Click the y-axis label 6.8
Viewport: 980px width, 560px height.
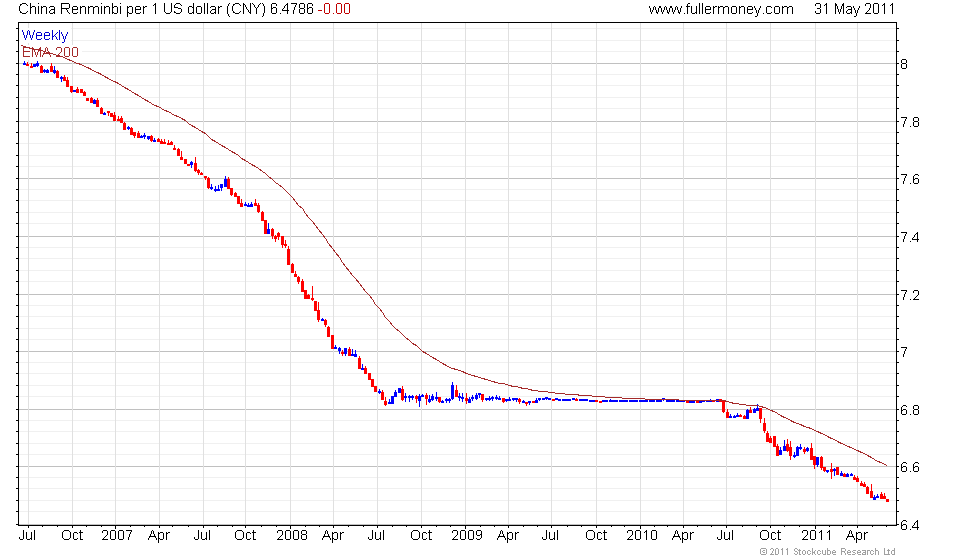tap(909, 410)
